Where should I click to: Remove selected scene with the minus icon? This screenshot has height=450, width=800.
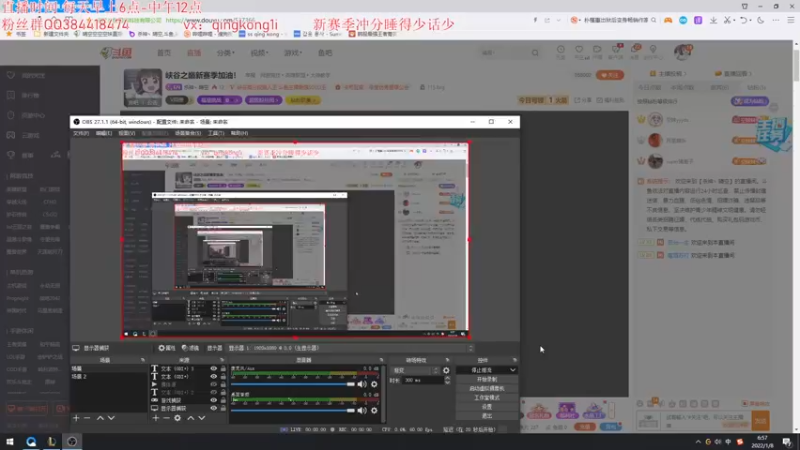pos(87,418)
